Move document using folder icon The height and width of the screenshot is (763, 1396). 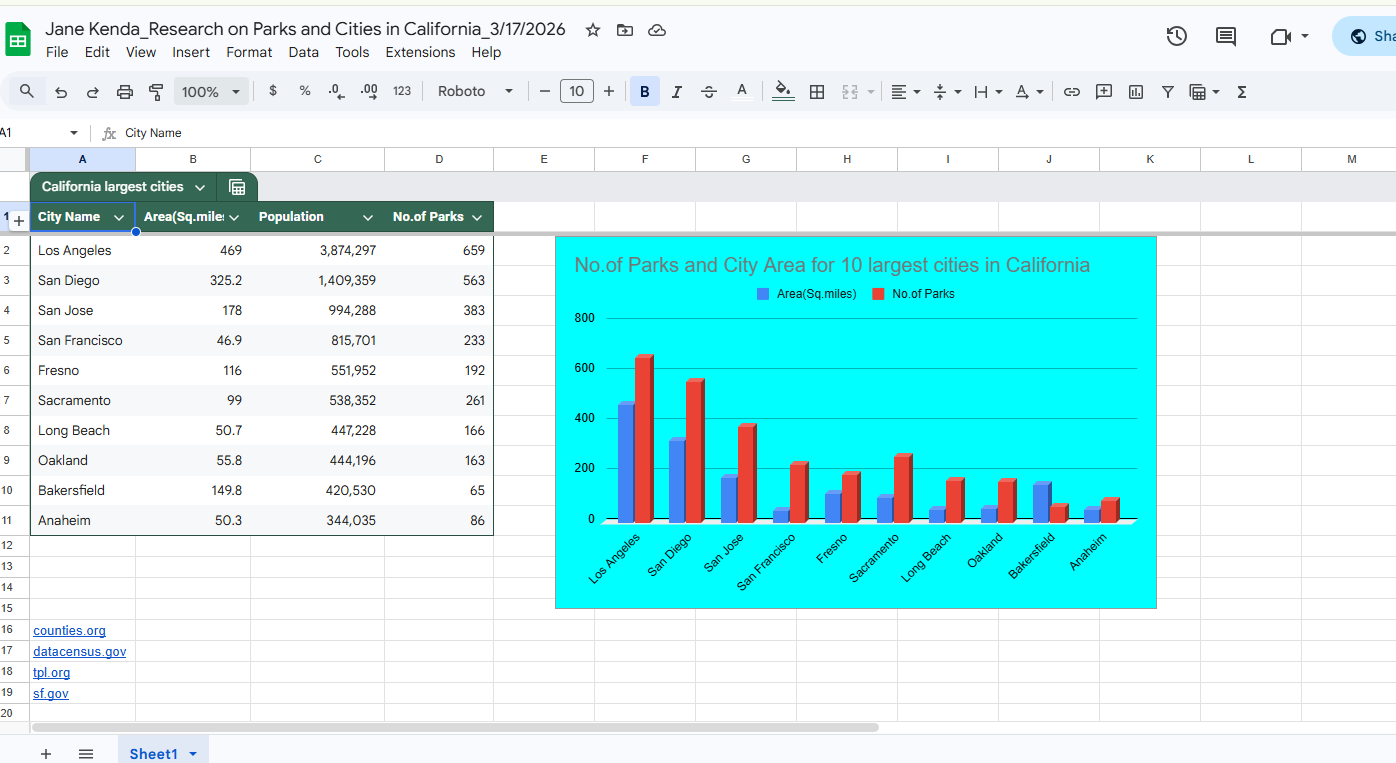tap(625, 30)
